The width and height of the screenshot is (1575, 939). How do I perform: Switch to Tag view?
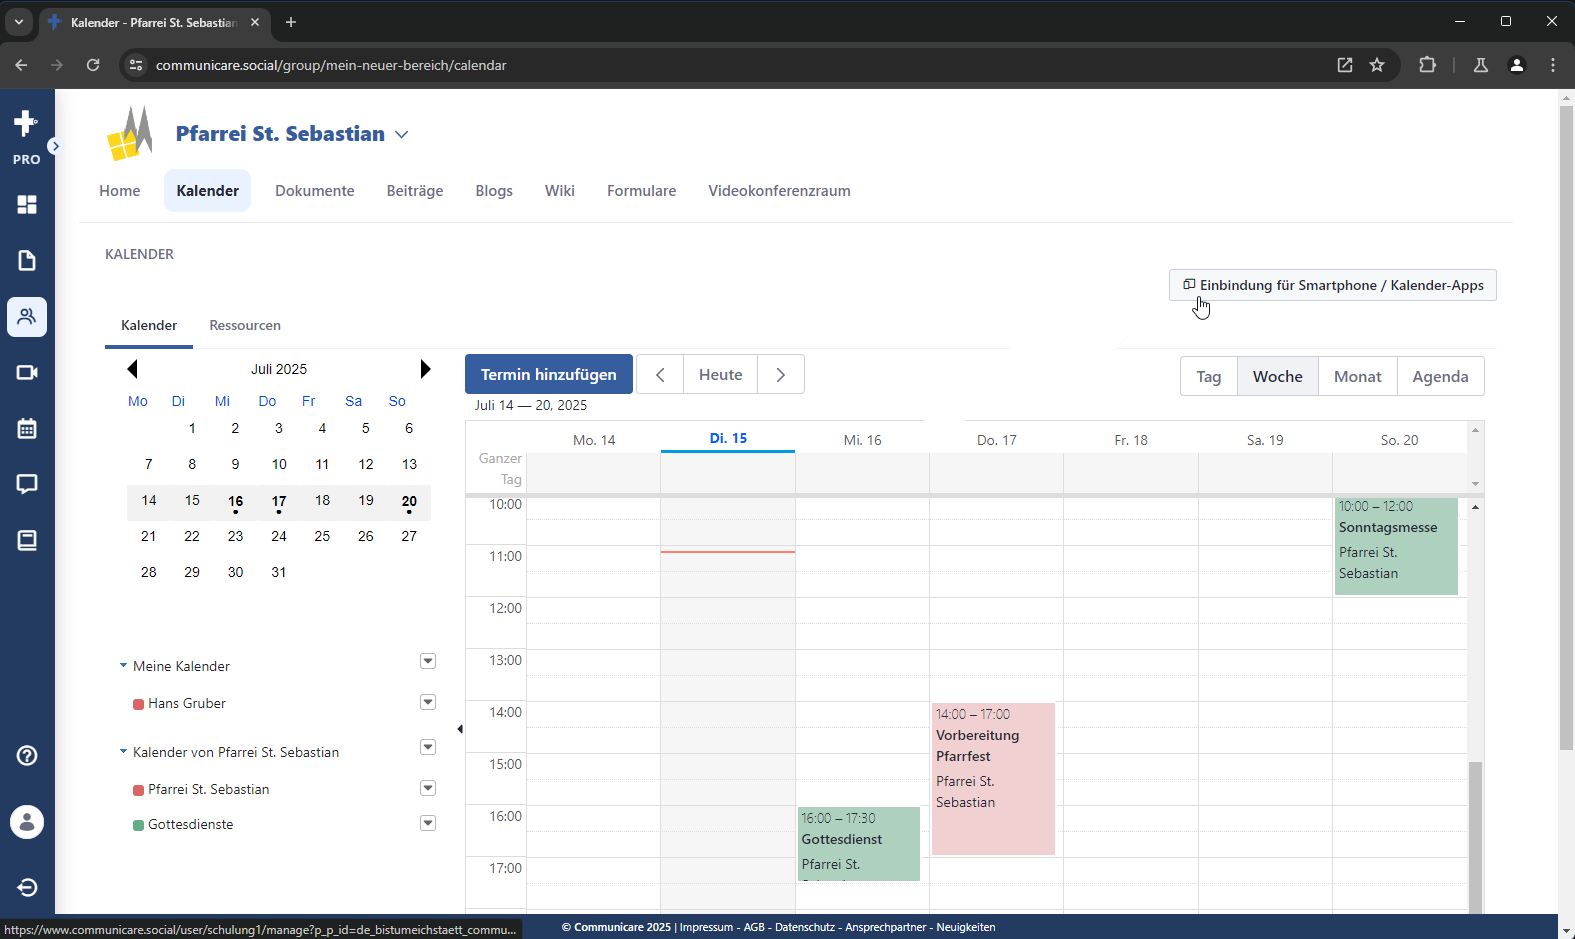[x=1209, y=376]
